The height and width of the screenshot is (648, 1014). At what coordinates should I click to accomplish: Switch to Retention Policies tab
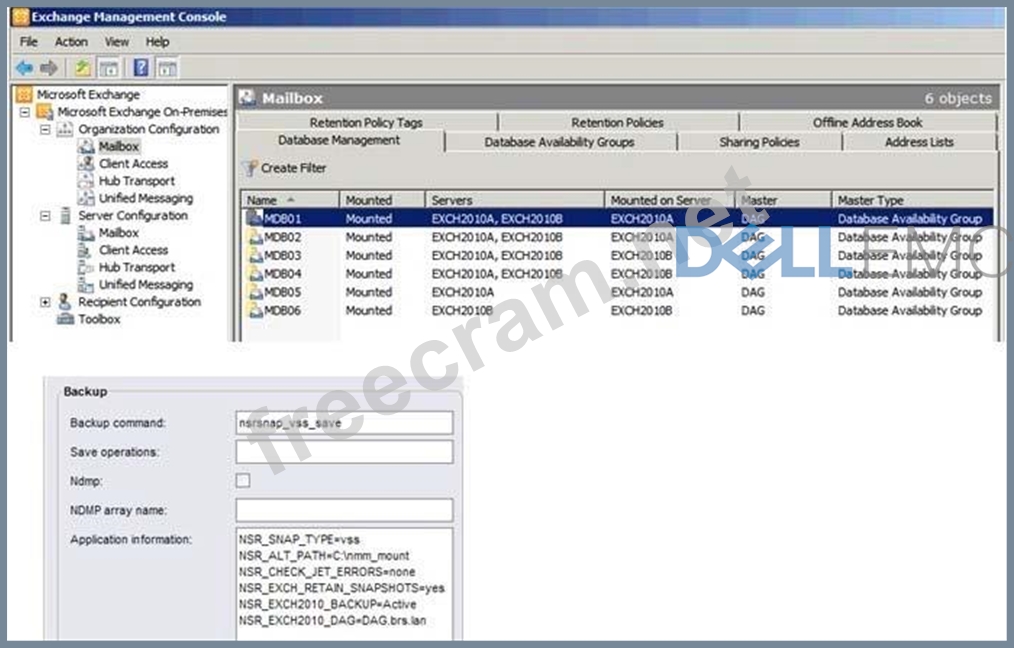click(618, 122)
